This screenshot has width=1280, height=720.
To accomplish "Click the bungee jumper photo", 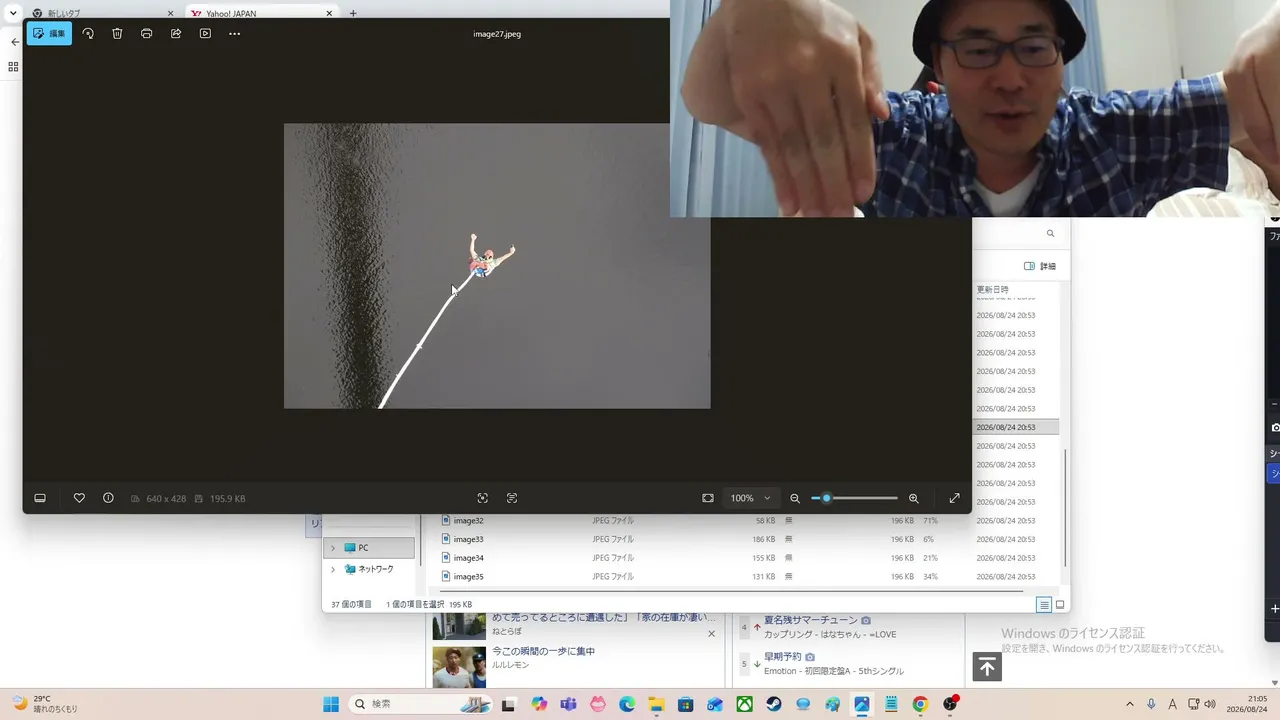I will 497,266.
